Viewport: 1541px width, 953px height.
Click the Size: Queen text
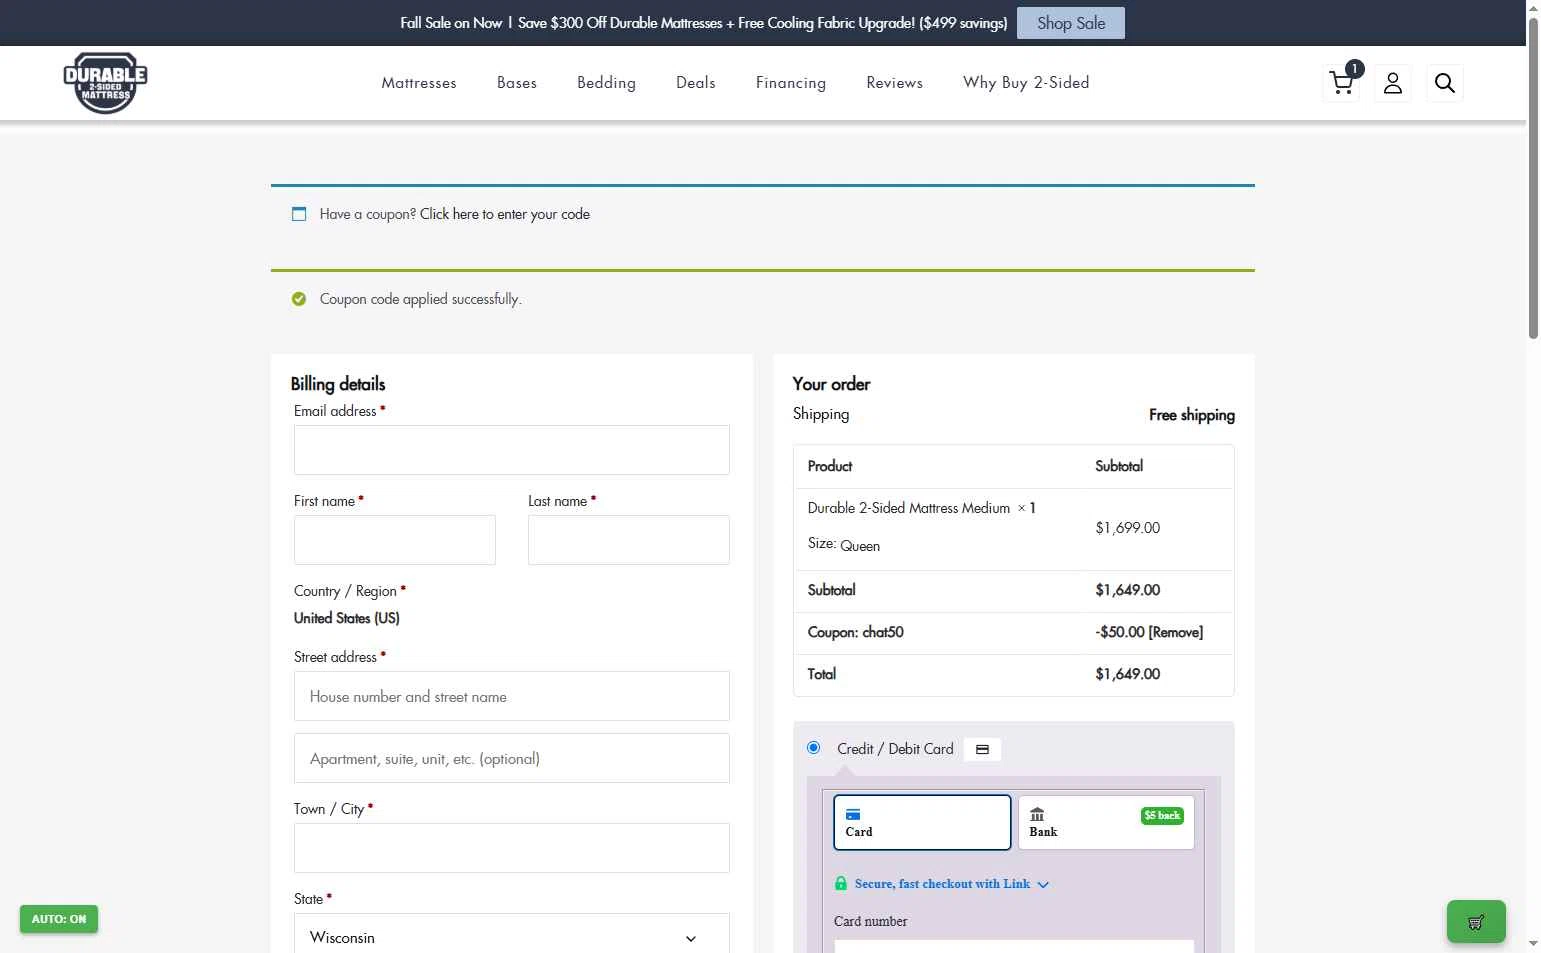pos(844,545)
